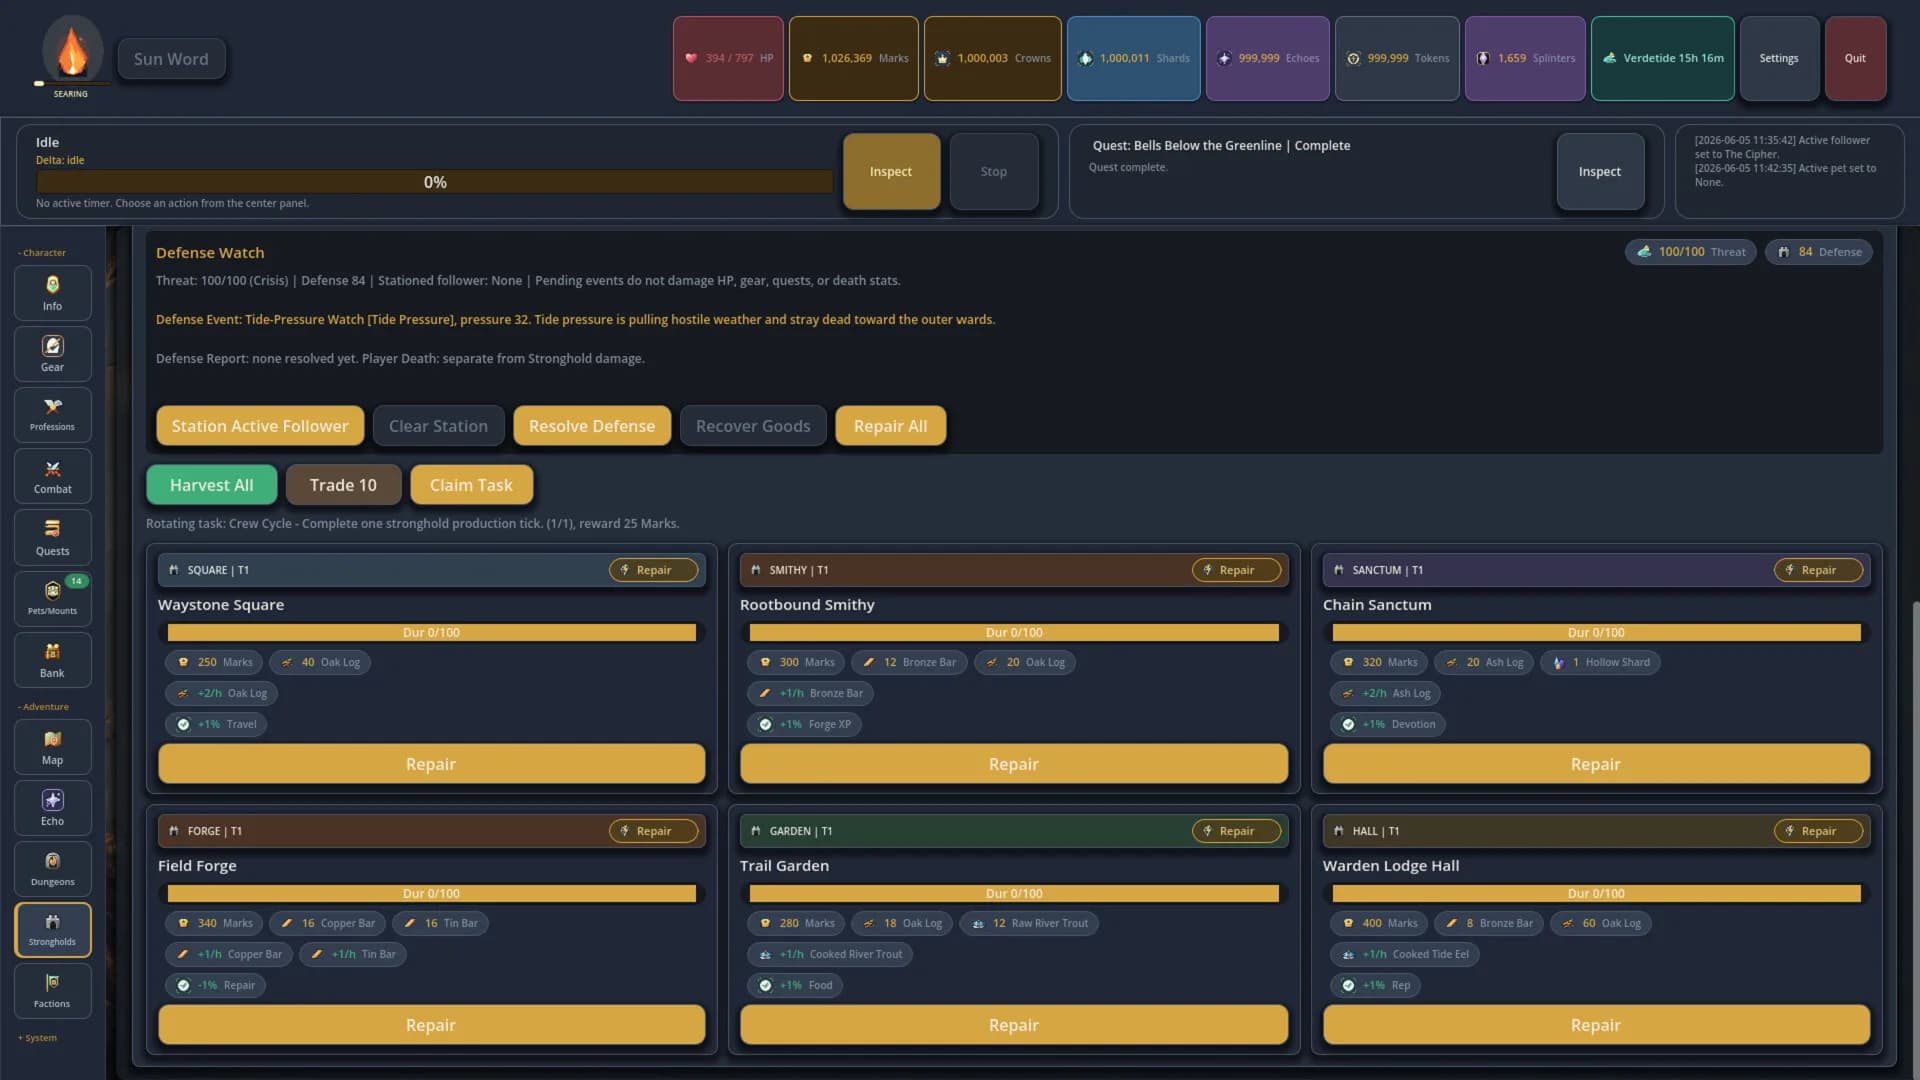Repair Rootbound Smithy with large button
The height and width of the screenshot is (1080, 1920).
(x=1014, y=764)
